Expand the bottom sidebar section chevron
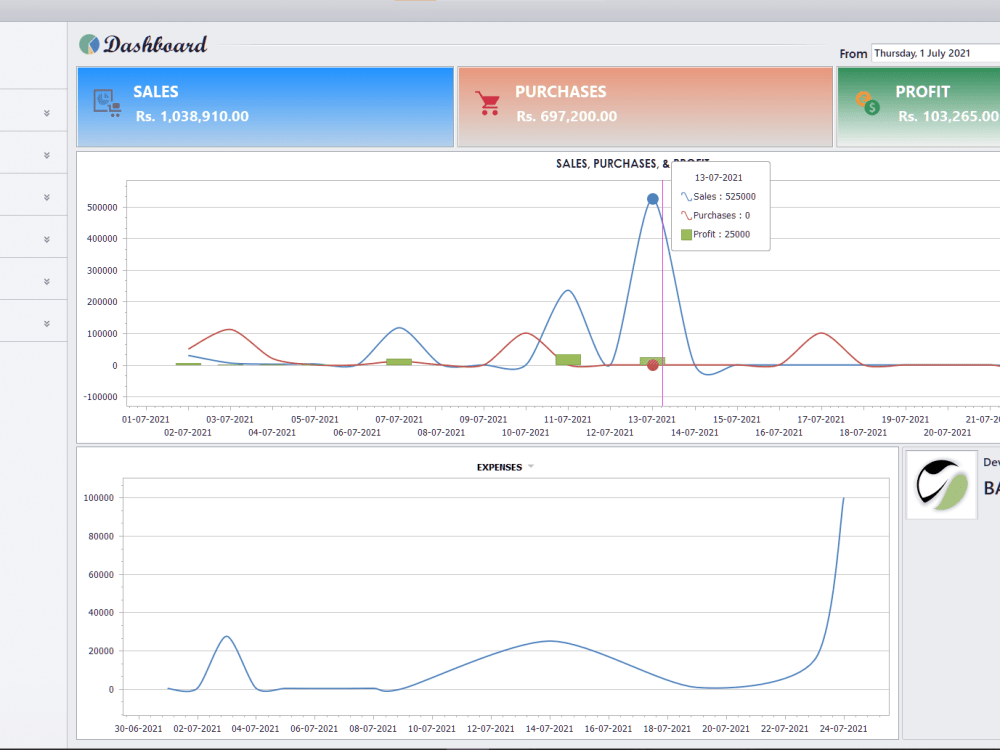 tap(46, 323)
